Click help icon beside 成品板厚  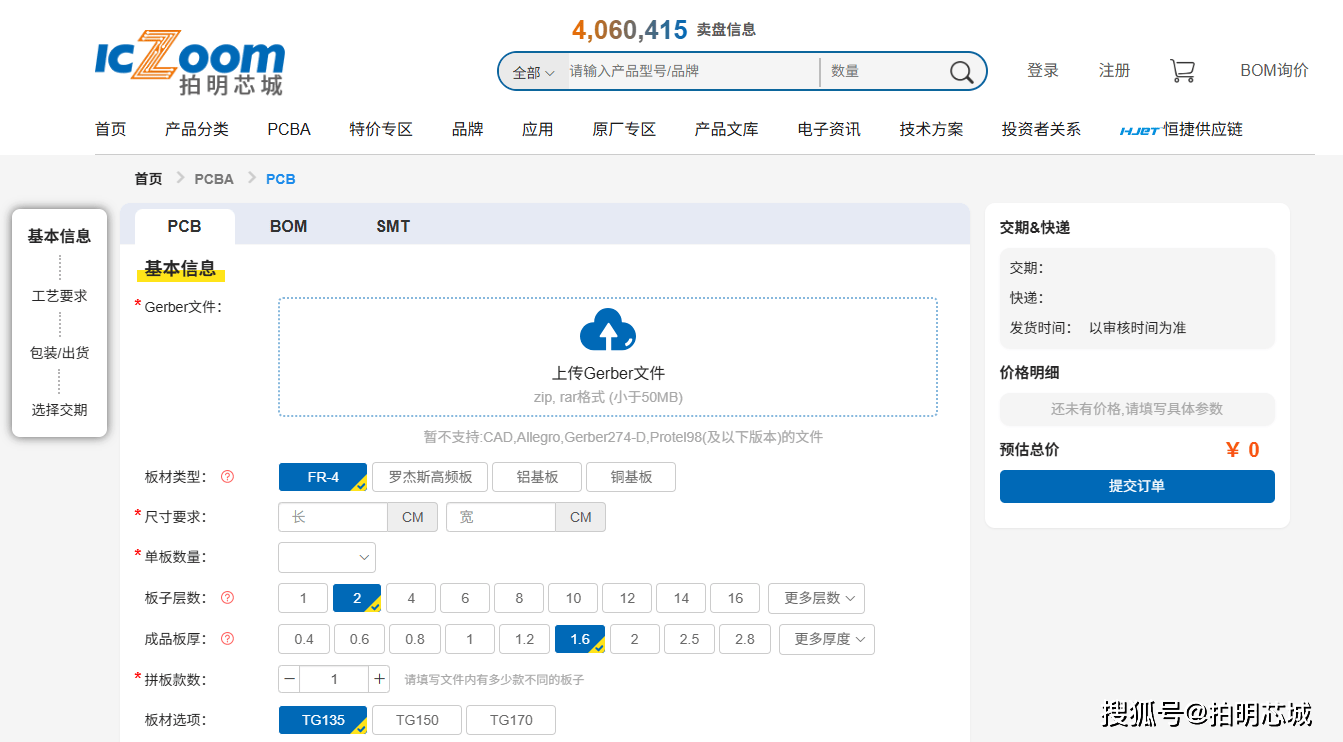pyautogui.click(x=227, y=639)
